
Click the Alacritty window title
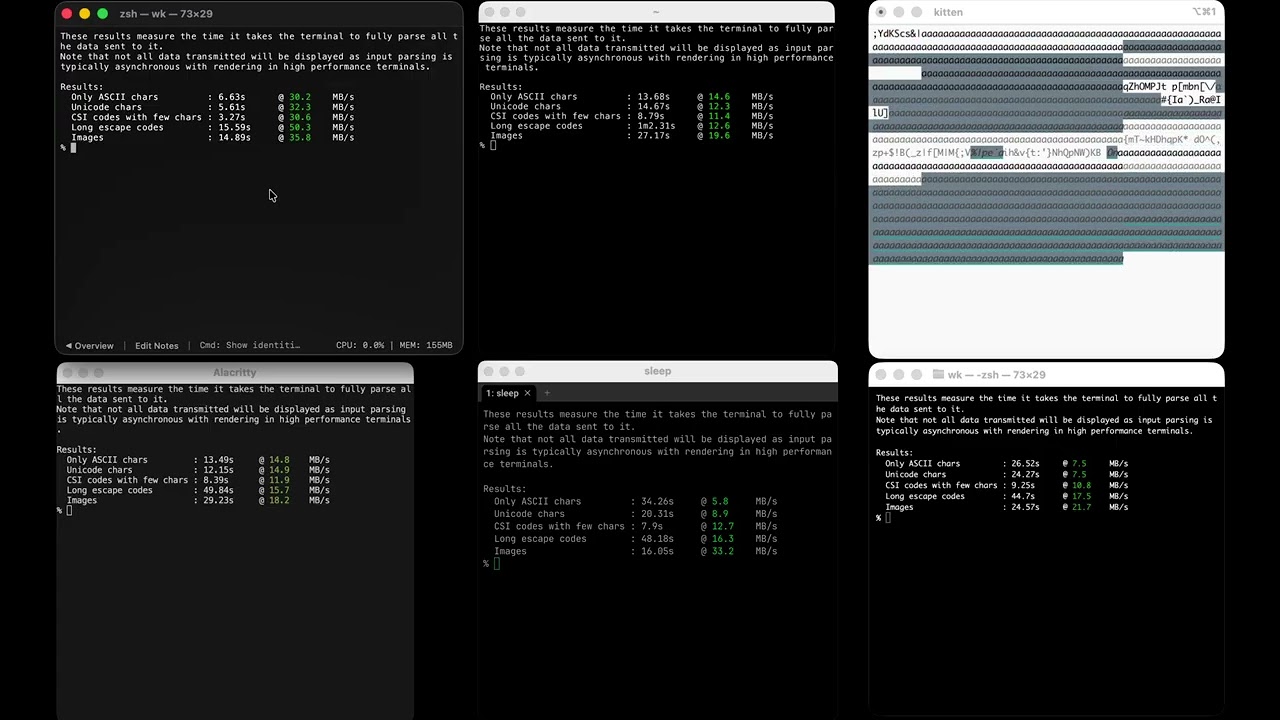[x=235, y=372]
